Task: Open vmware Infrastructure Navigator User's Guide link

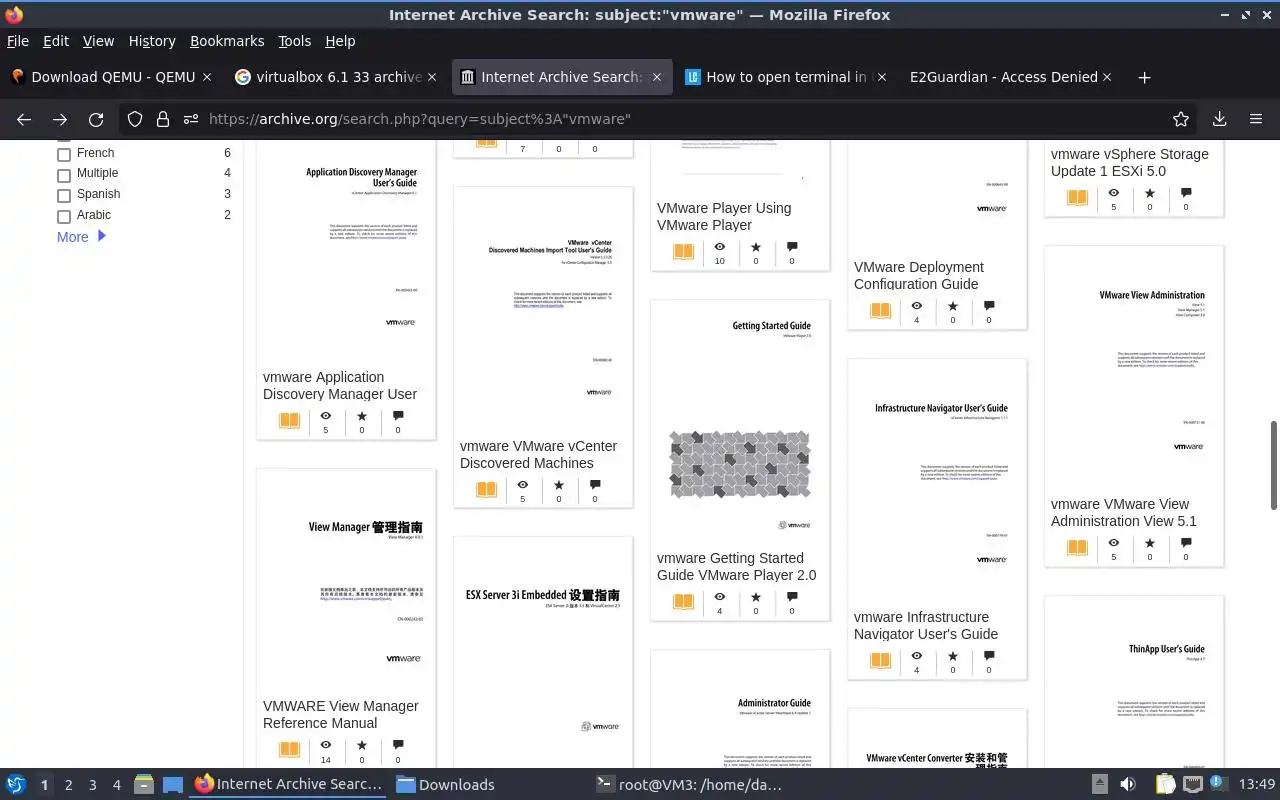Action: (x=926, y=625)
